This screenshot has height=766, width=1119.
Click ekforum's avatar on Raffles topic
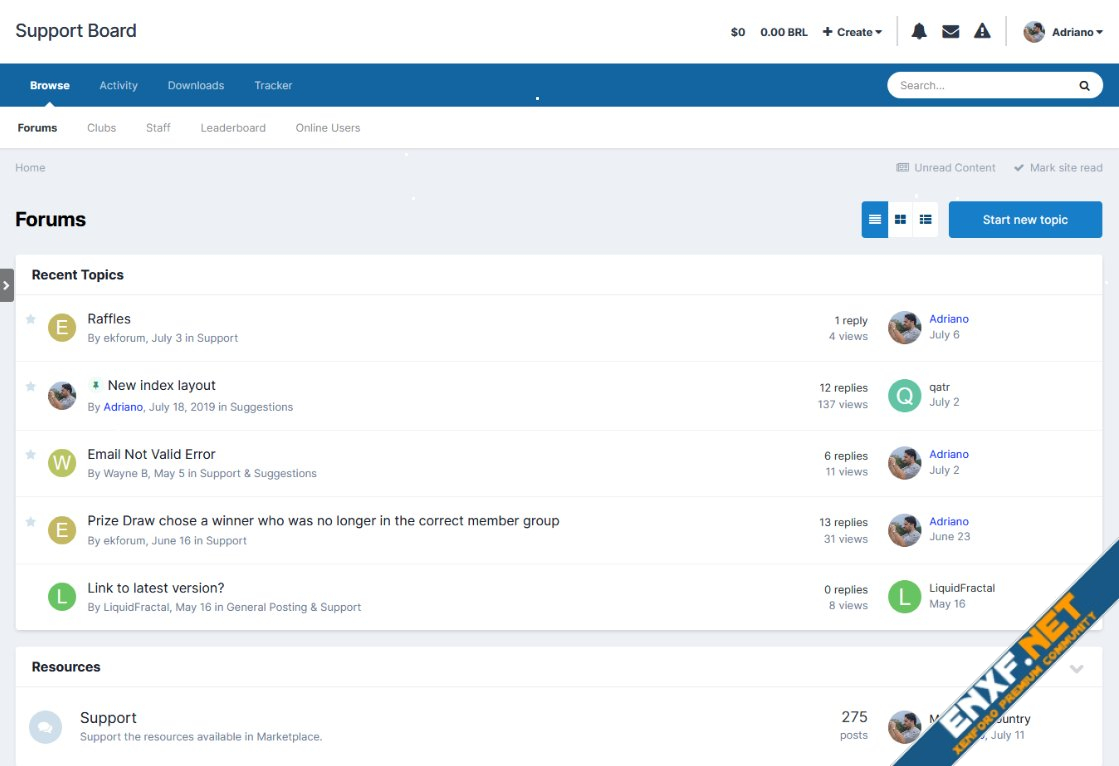(62, 328)
